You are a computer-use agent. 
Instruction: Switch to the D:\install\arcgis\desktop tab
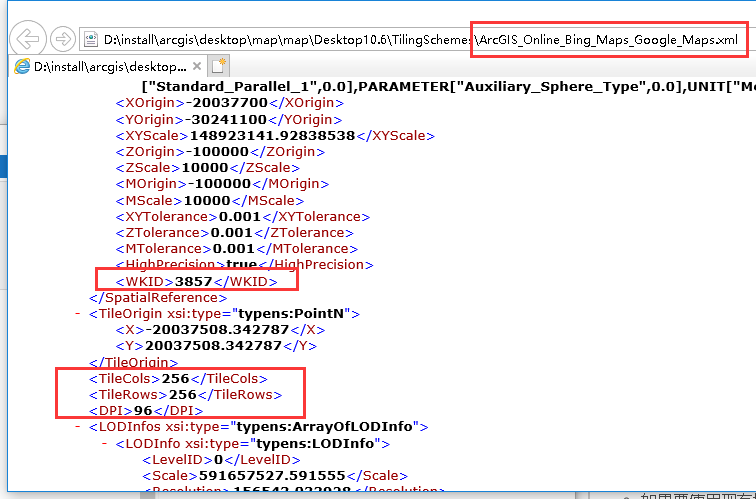pyautogui.click(x=107, y=66)
